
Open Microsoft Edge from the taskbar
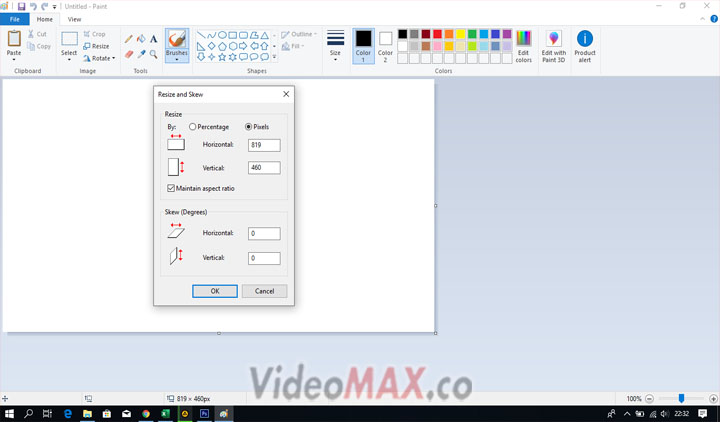[68, 414]
